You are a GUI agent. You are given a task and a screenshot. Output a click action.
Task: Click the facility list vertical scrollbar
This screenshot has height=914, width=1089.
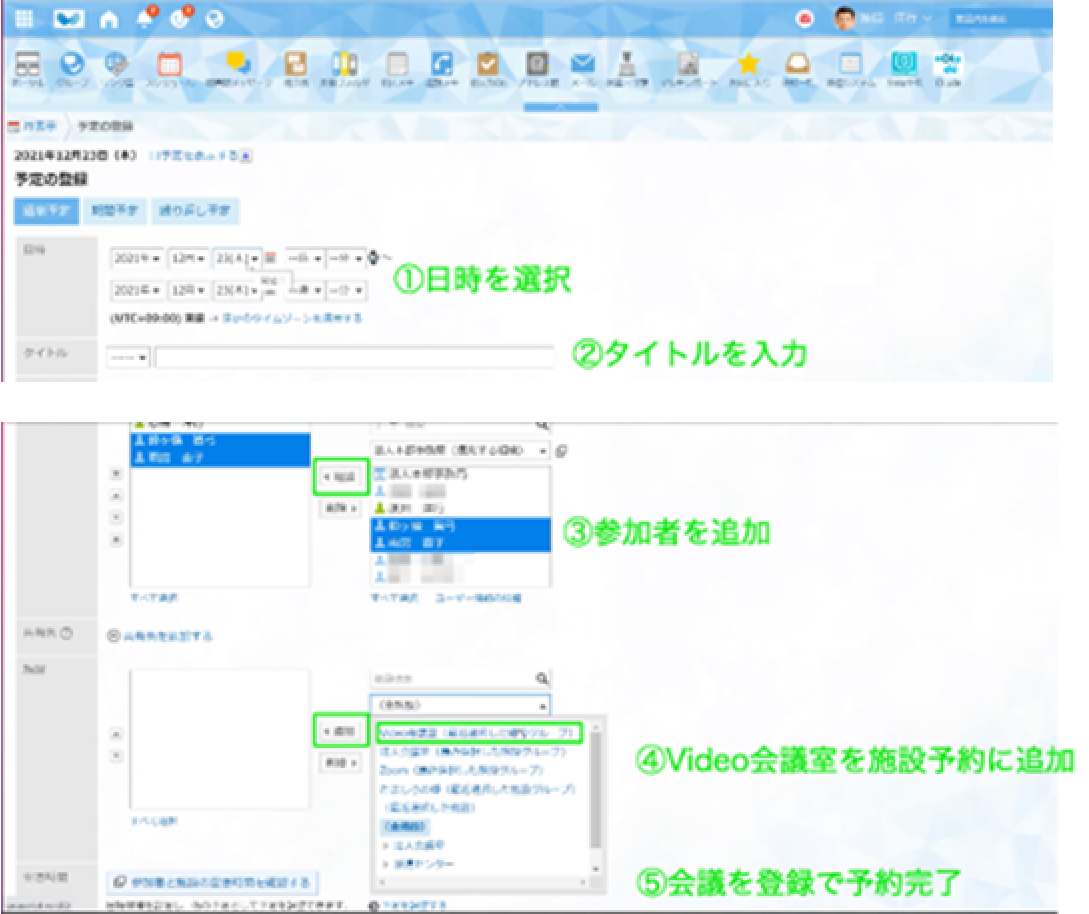(596, 790)
